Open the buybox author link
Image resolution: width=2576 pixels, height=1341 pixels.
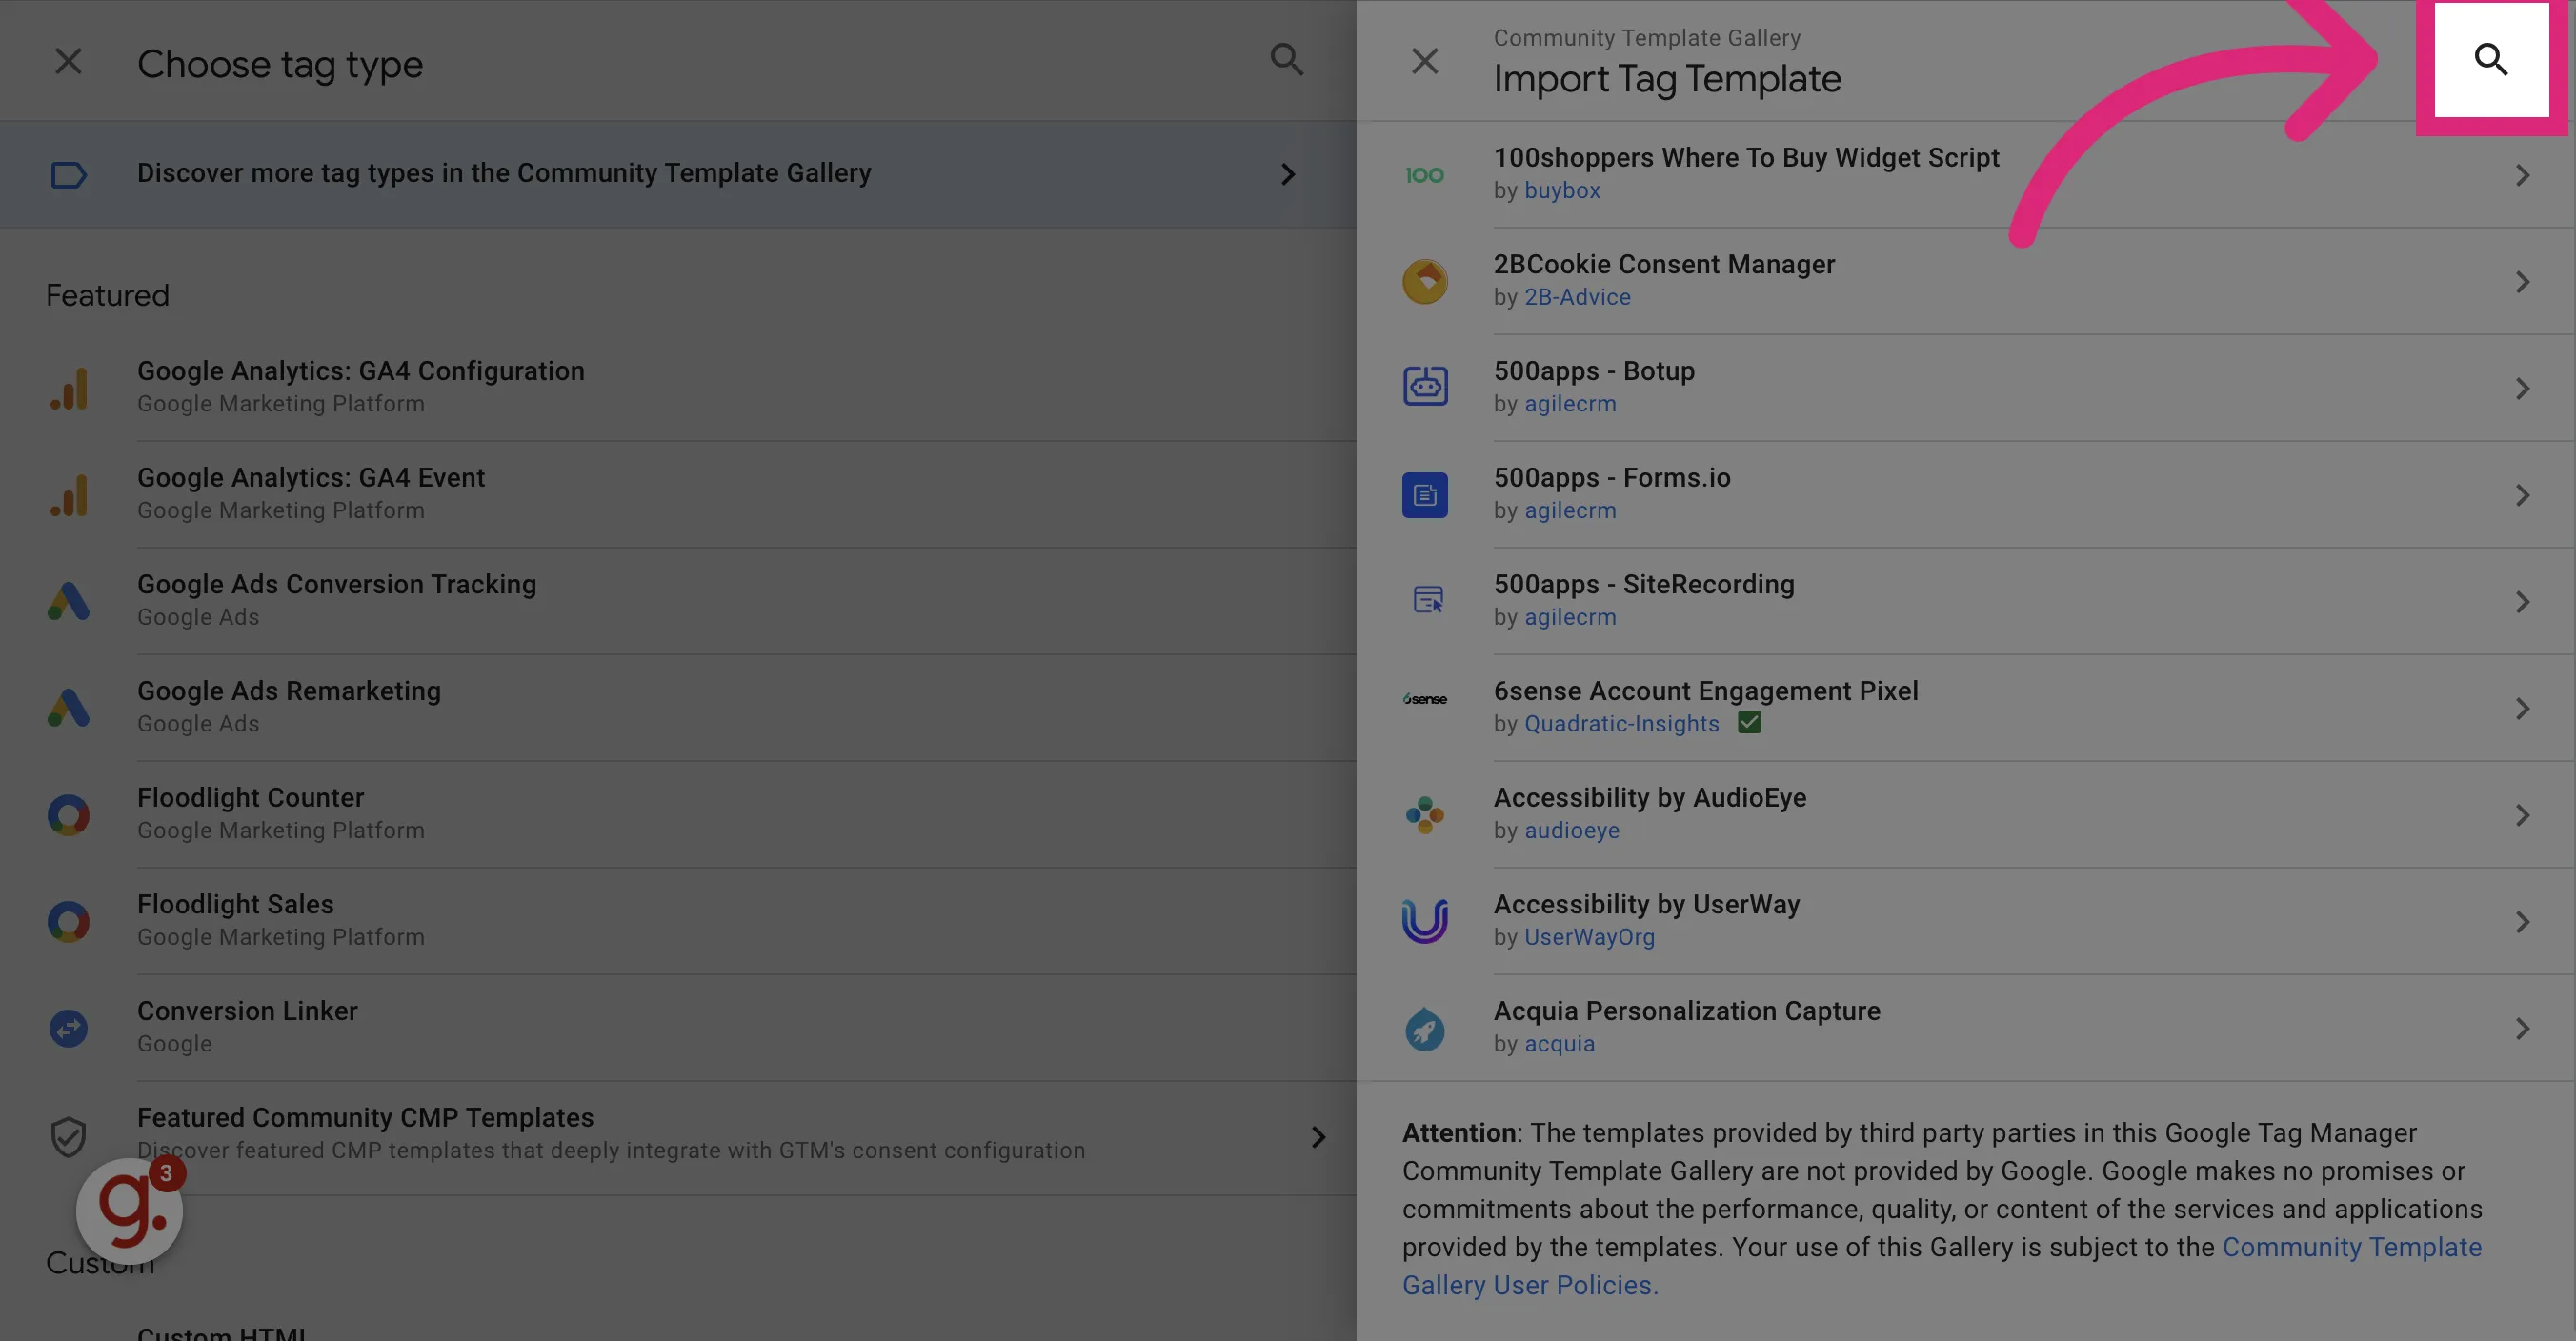pos(1562,190)
